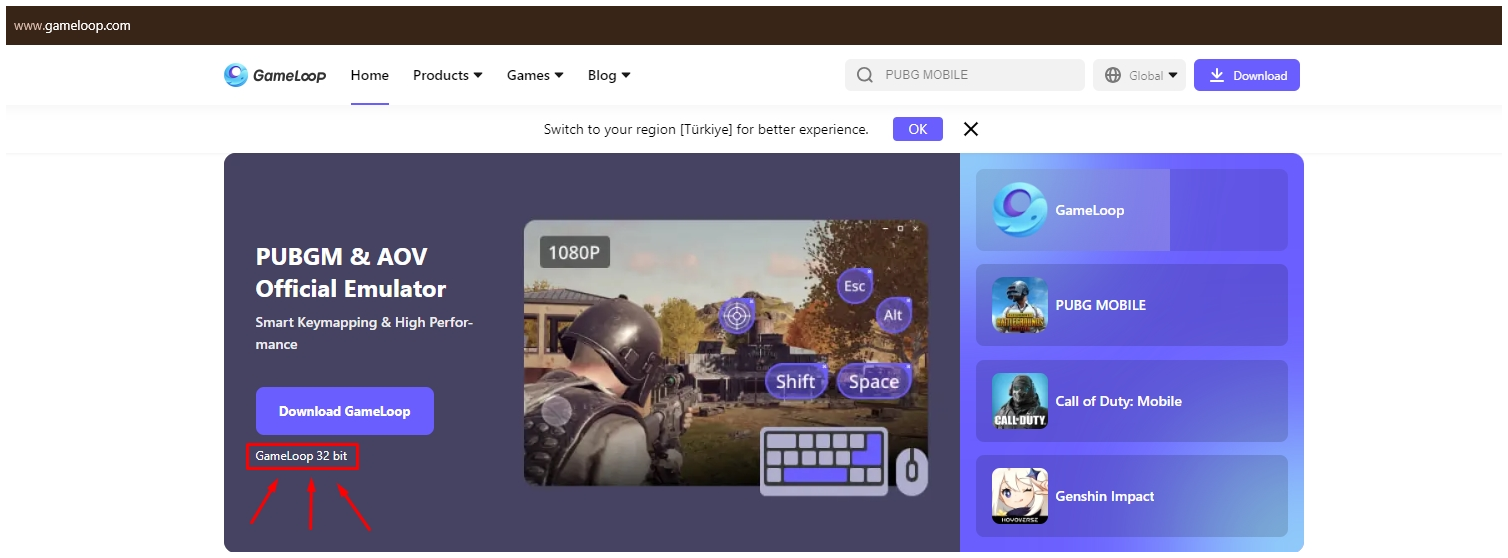Click the Download button in header
This screenshot has height=558, width=1508.
(x=1247, y=75)
